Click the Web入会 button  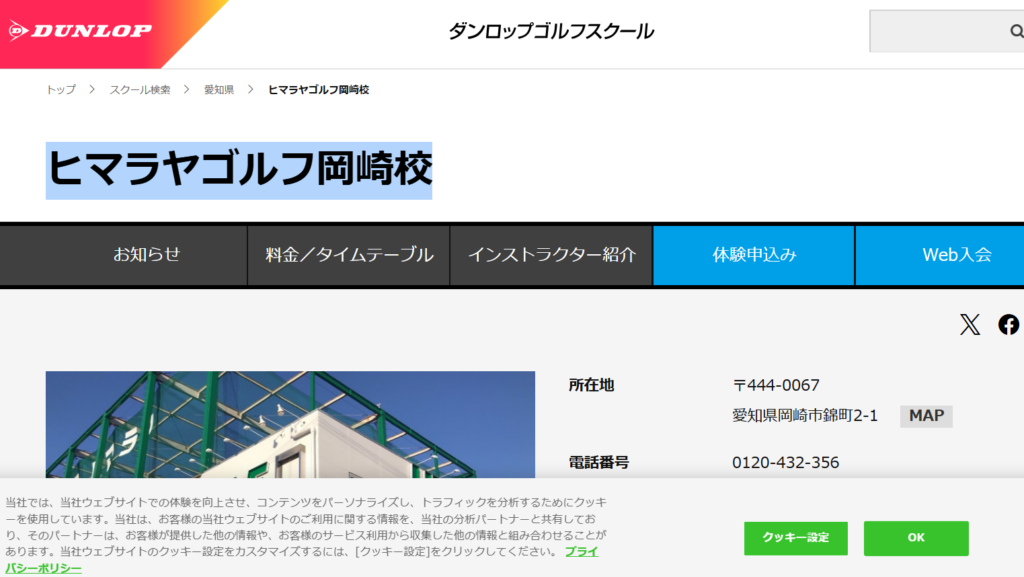point(950,255)
